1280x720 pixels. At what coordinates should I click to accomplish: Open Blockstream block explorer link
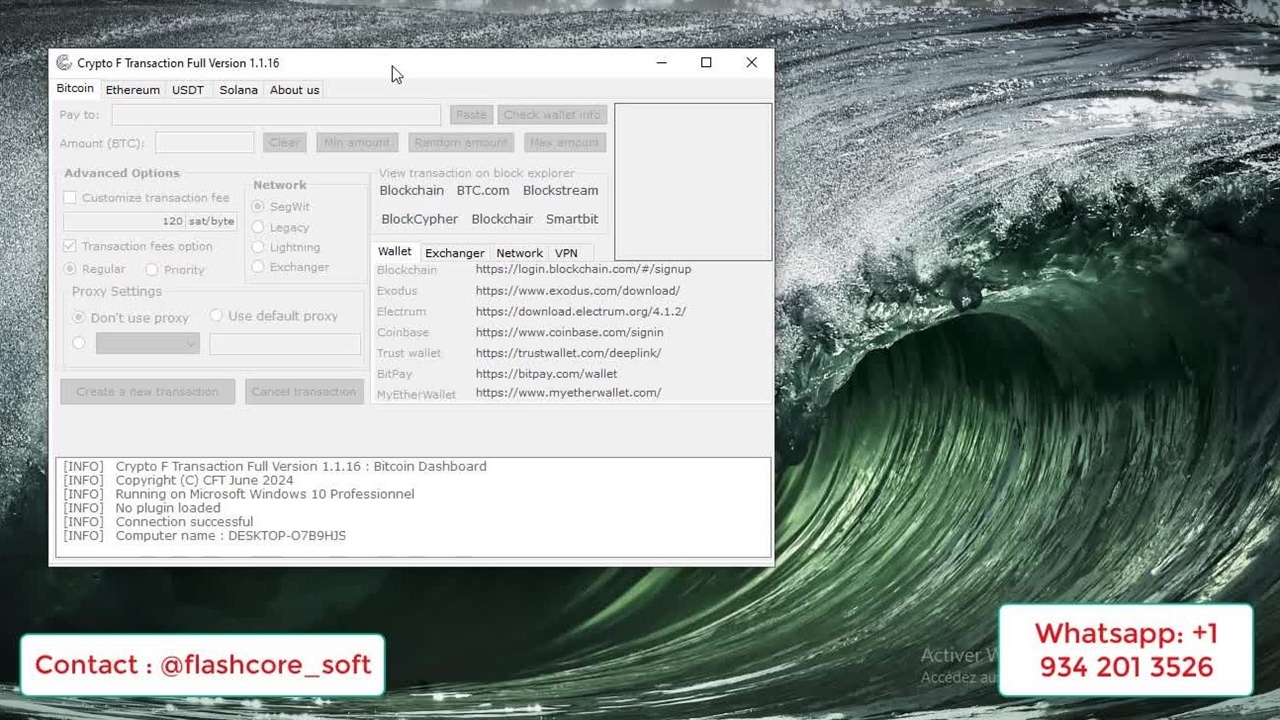point(561,190)
